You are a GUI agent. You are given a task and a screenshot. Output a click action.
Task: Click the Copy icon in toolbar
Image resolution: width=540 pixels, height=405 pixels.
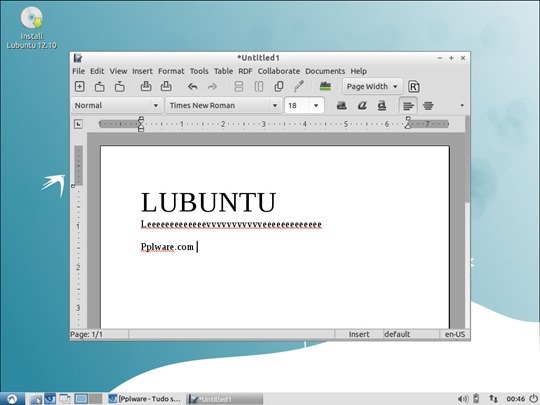pos(279,86)
